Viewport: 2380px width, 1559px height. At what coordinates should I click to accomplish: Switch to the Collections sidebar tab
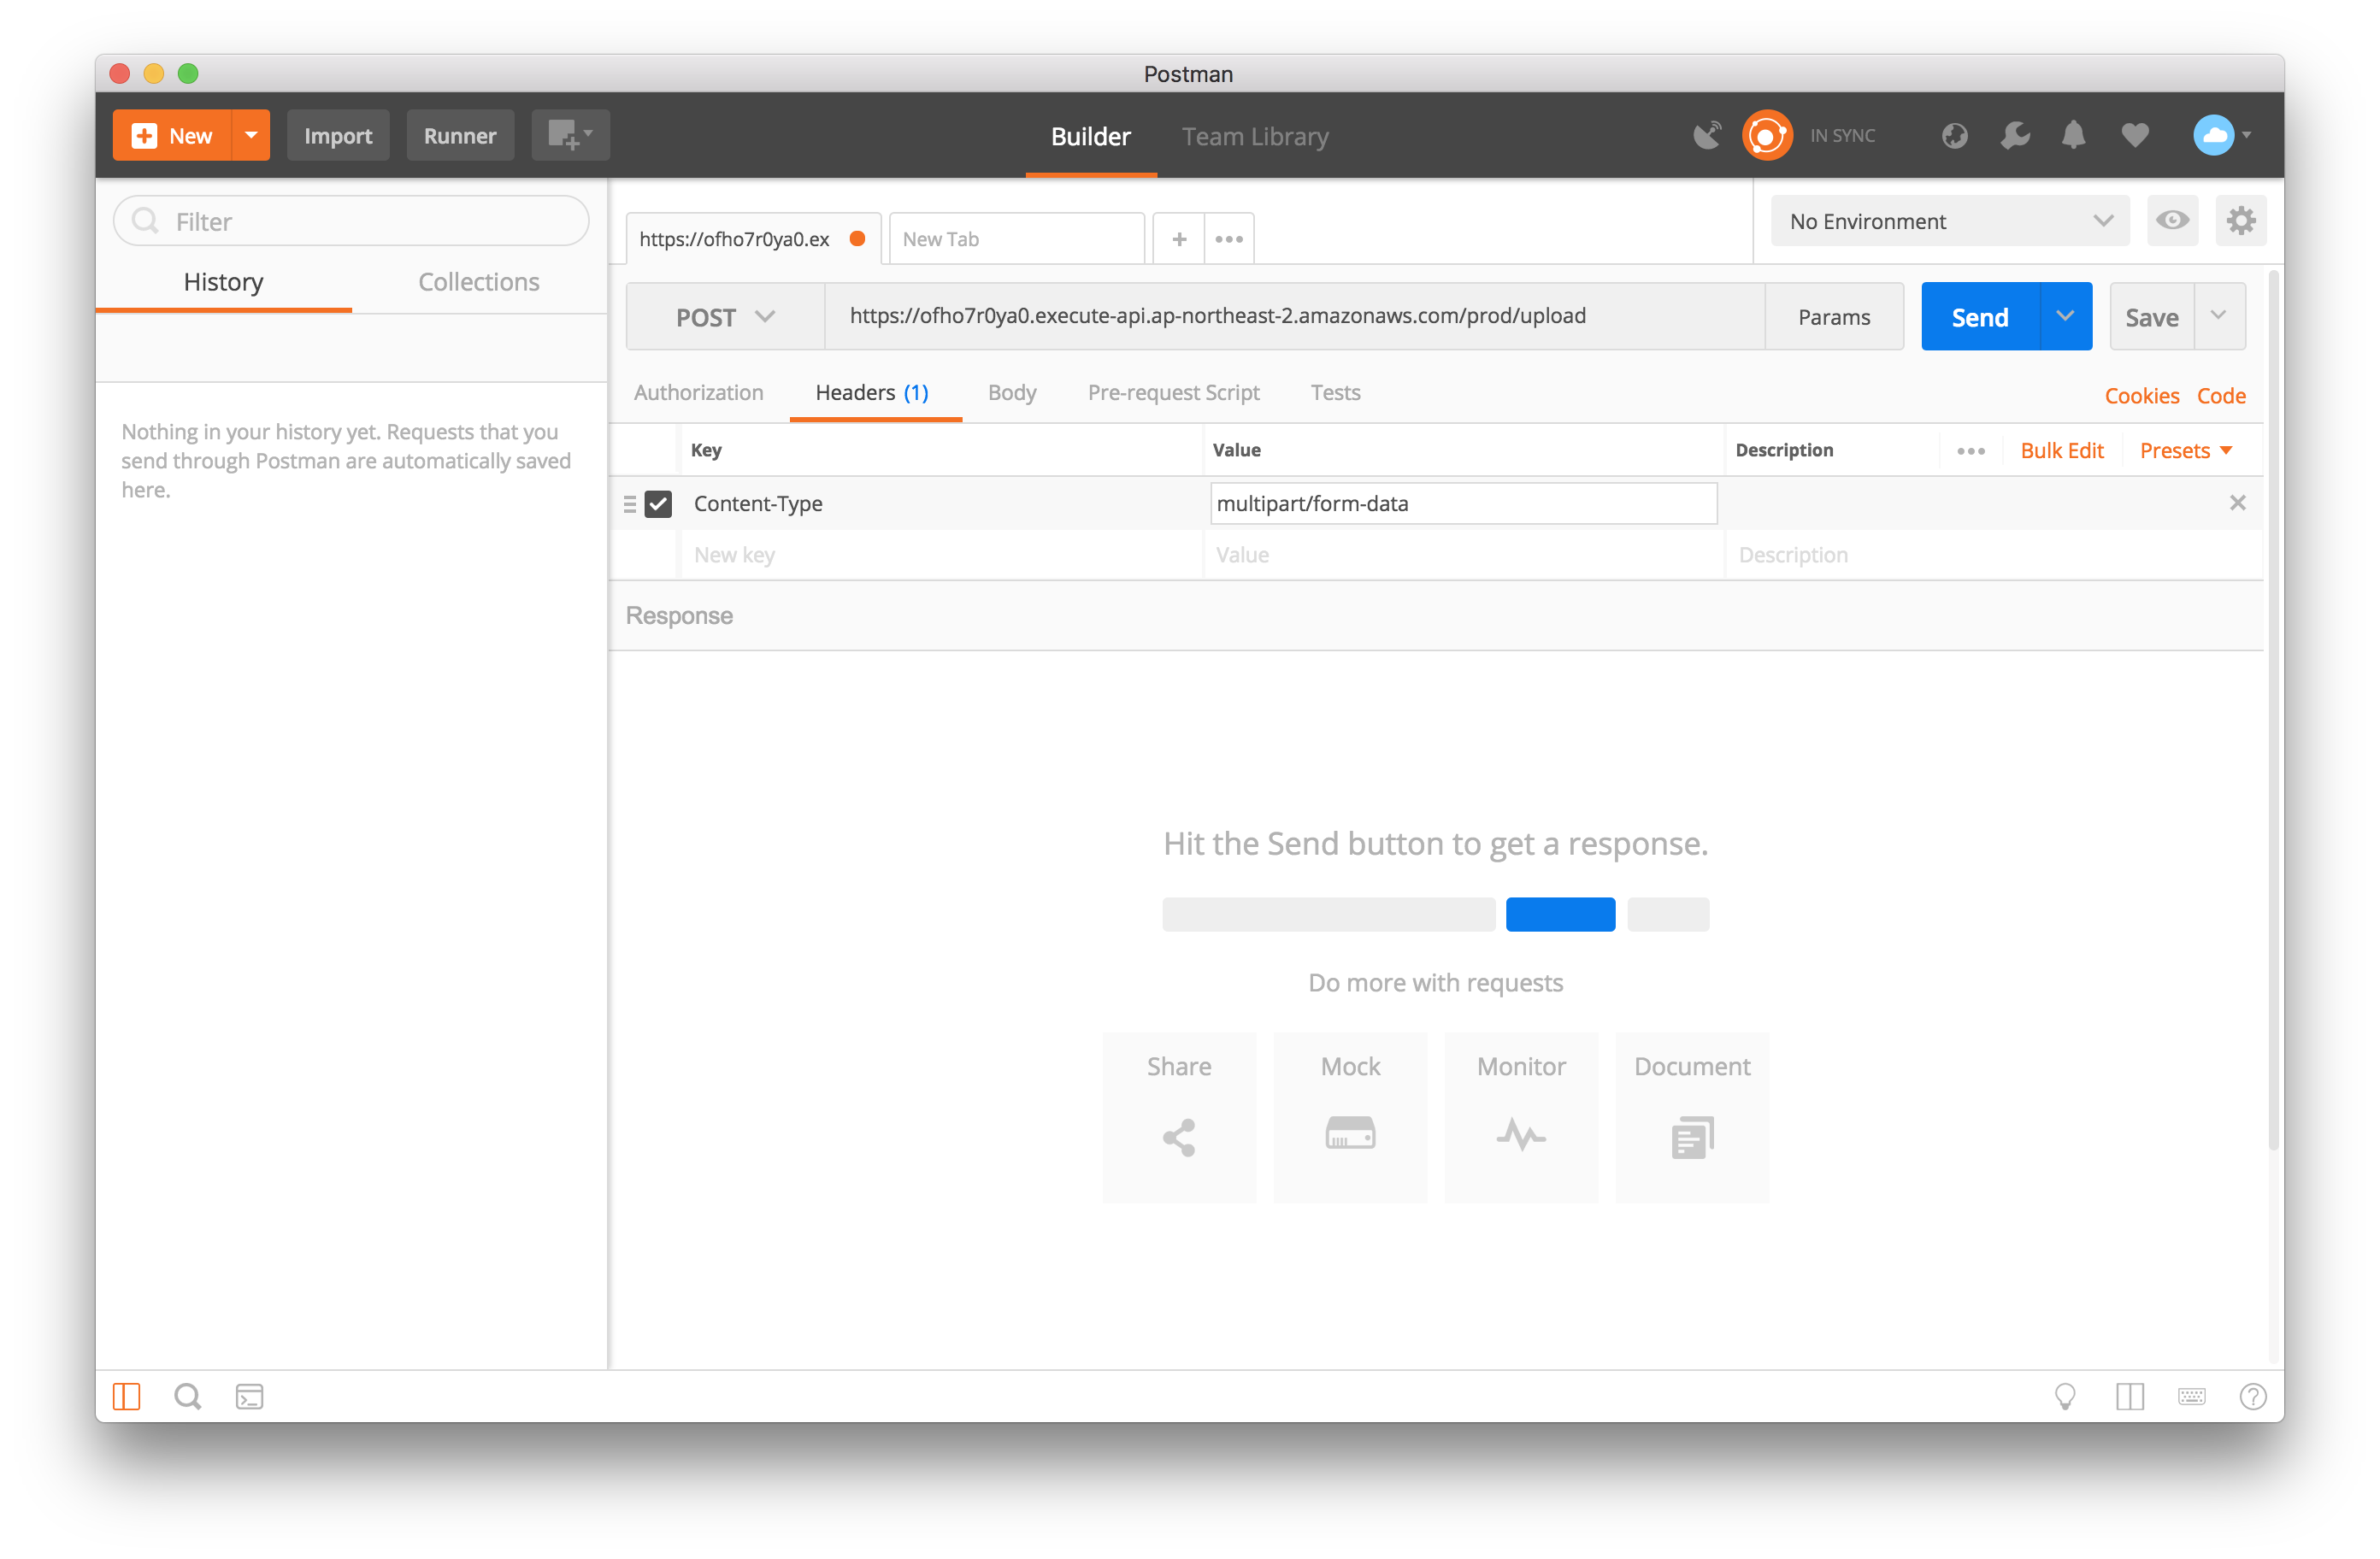[x=478, y=282]
